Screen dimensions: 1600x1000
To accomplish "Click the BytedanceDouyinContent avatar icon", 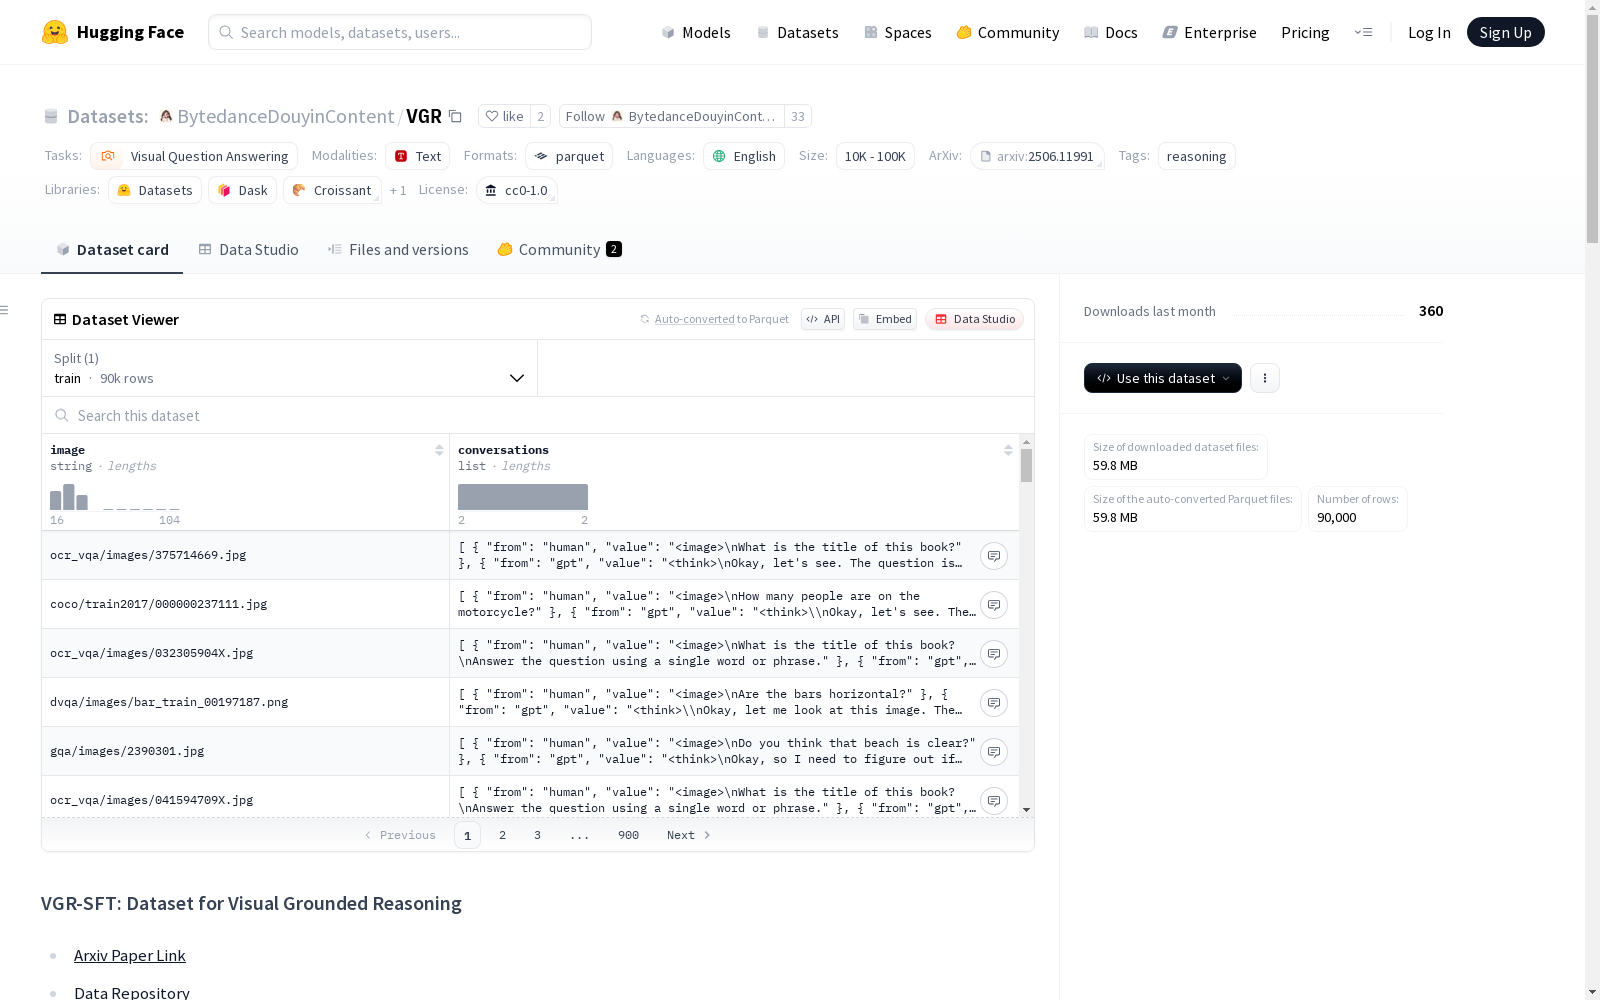I will point(166,116).
